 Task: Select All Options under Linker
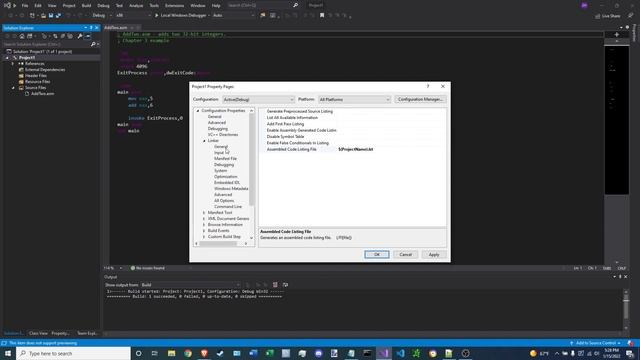(x=224, y=201)
